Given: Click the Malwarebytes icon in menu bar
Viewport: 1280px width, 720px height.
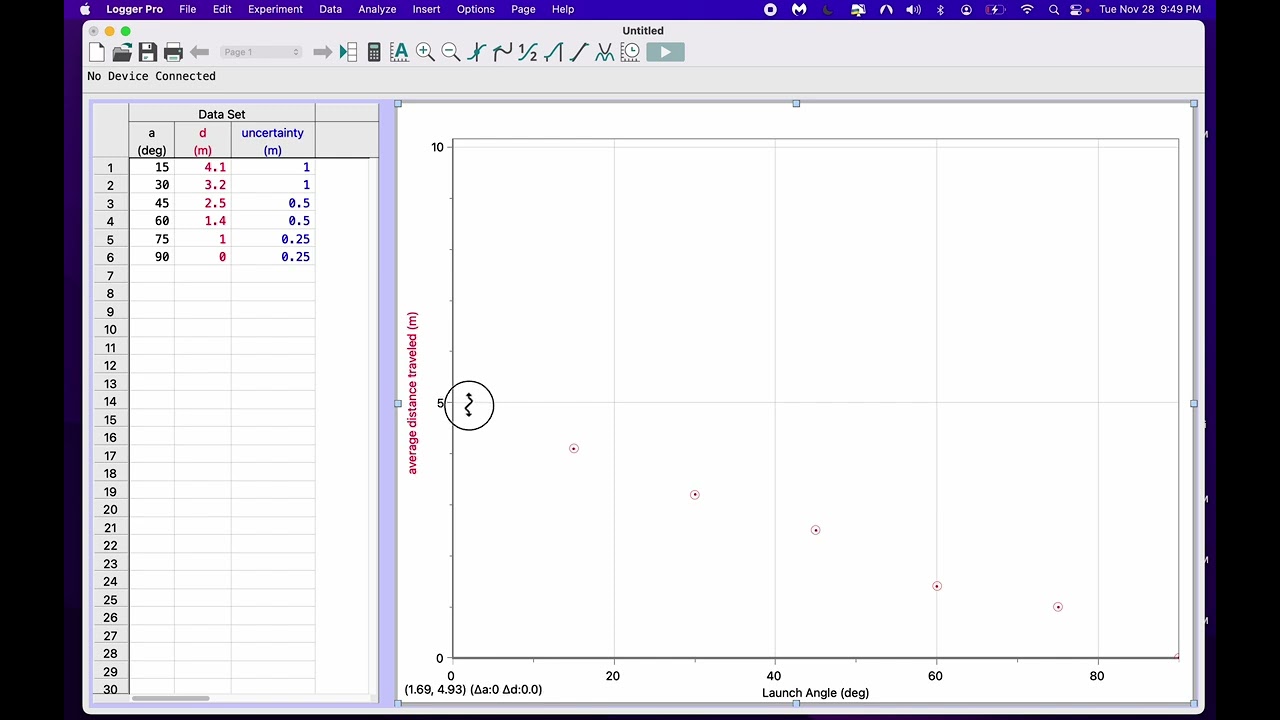Looking at the screenshot, I should tap(799, 9).
